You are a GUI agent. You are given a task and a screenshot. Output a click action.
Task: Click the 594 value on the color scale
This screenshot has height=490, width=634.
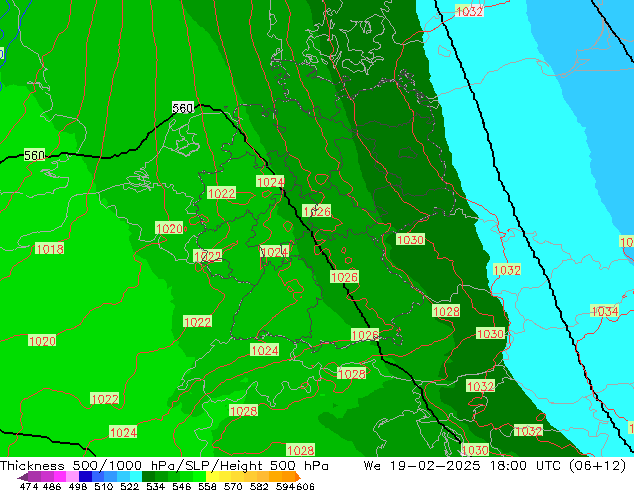285,486
